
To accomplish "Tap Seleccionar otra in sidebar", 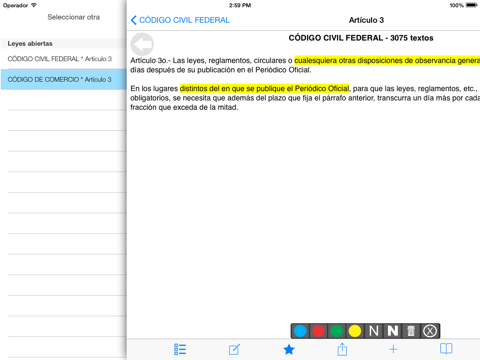I will coord(73,17).
